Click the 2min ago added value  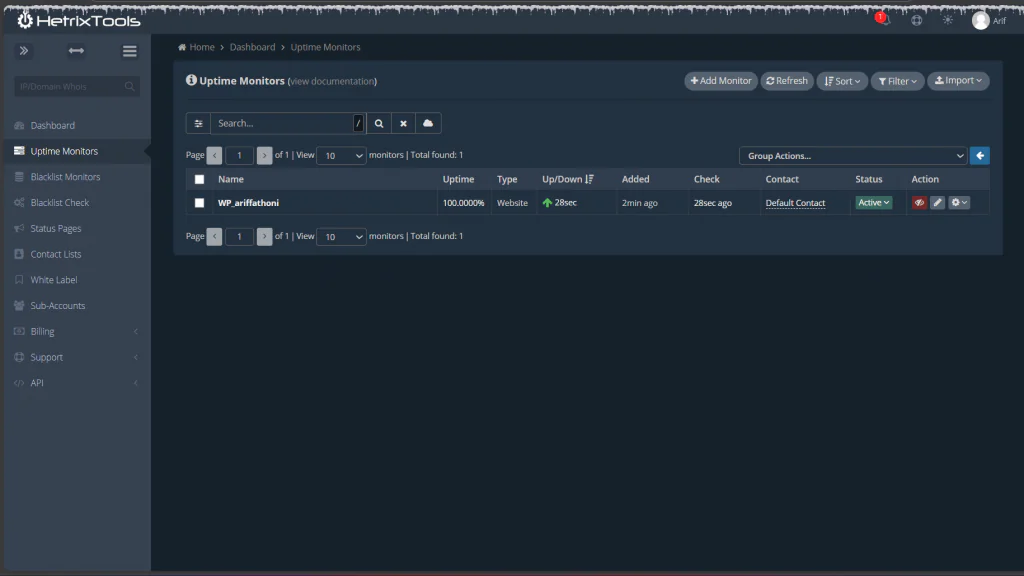[x=639, y=203]
